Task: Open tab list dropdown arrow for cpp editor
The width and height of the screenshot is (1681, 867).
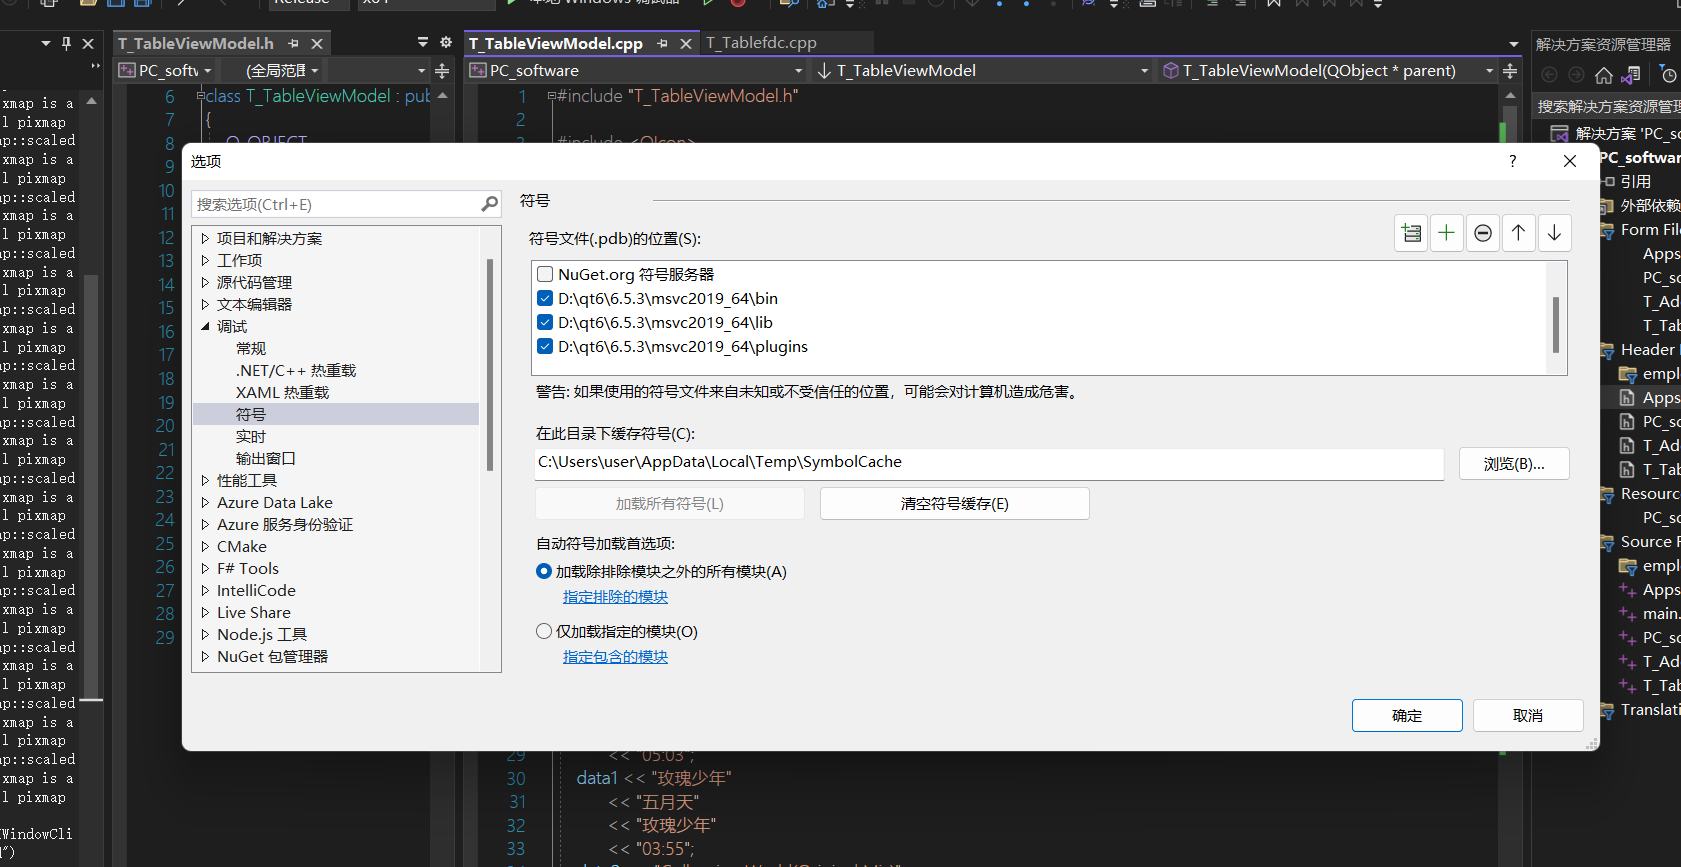Action: [1514, 44]
